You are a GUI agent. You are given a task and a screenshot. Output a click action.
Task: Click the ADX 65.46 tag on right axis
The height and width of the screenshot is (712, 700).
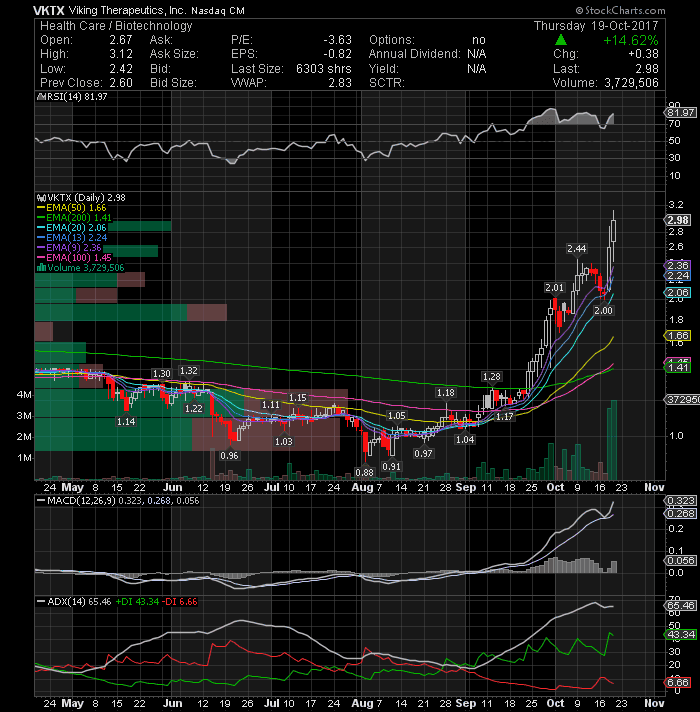tap(681, 606)
